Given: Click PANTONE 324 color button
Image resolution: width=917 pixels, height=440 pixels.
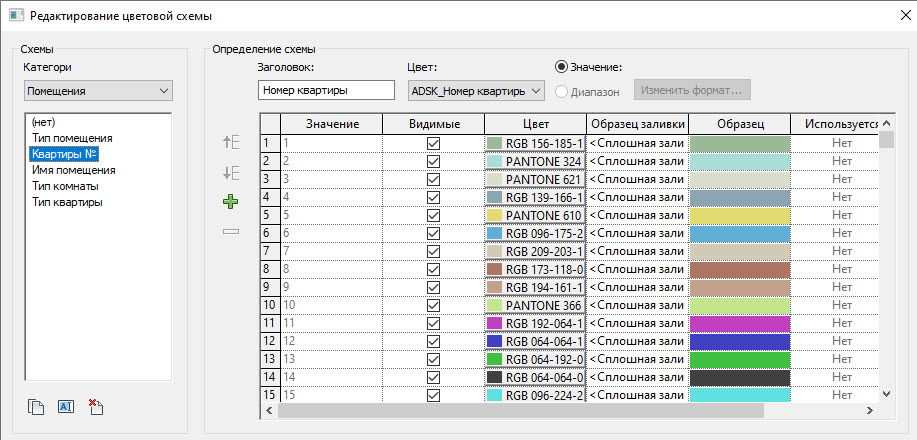Looking at the screenshot, I should click(536, 161).
